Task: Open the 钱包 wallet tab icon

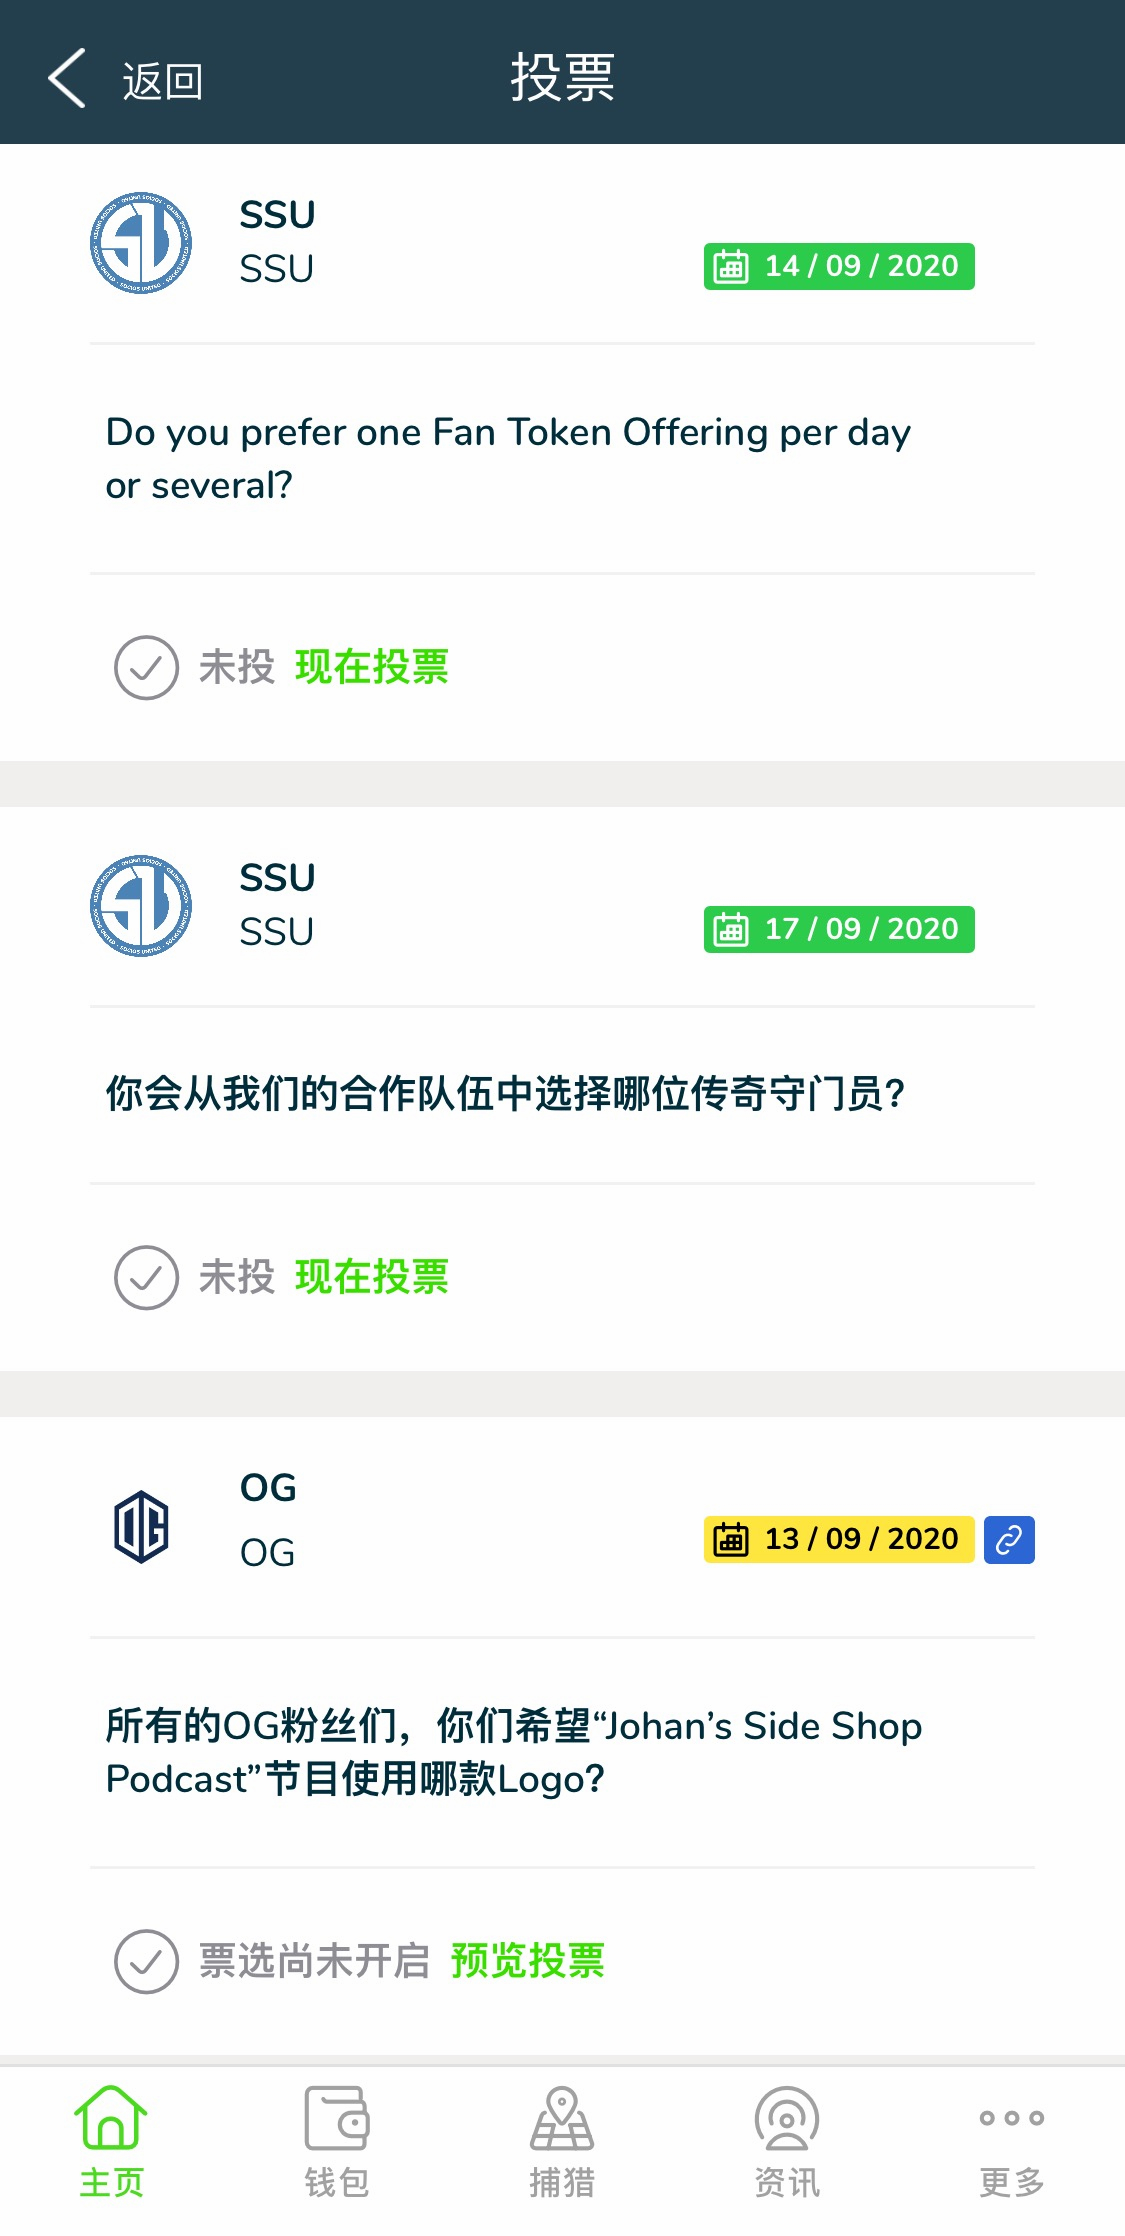Action: 337,2118
